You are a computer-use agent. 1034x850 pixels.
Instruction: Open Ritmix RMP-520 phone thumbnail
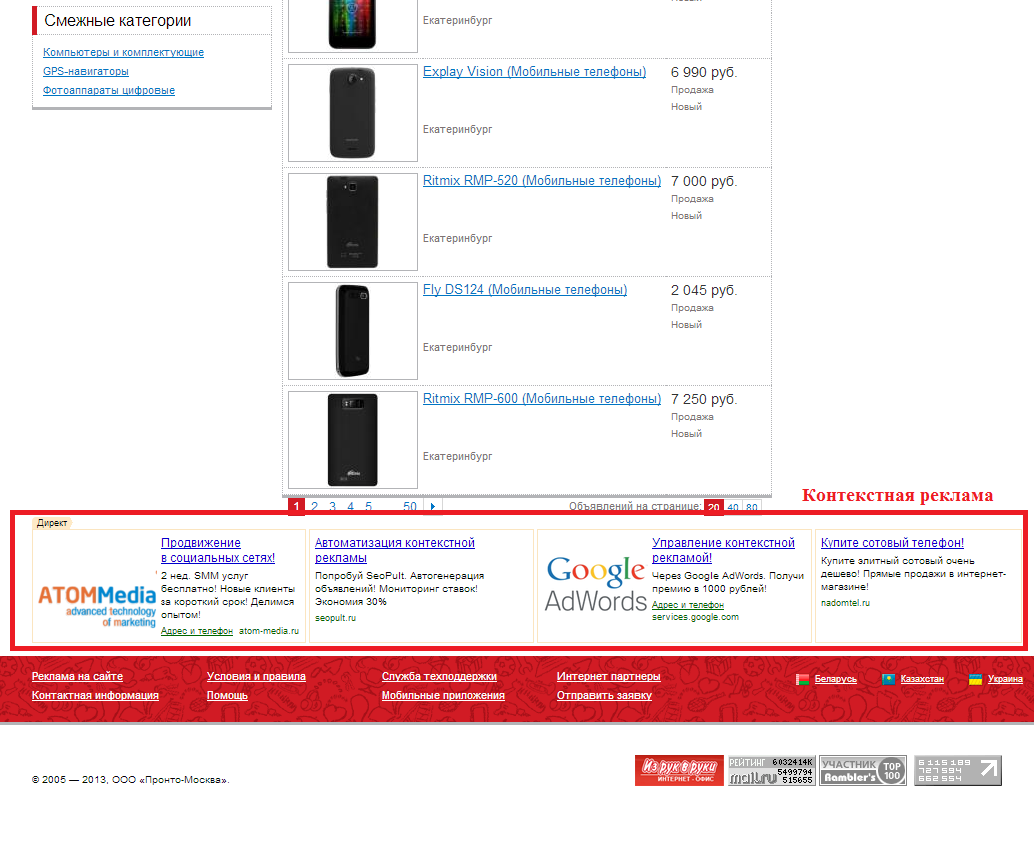pyautogui.click(x=353, y=222)
